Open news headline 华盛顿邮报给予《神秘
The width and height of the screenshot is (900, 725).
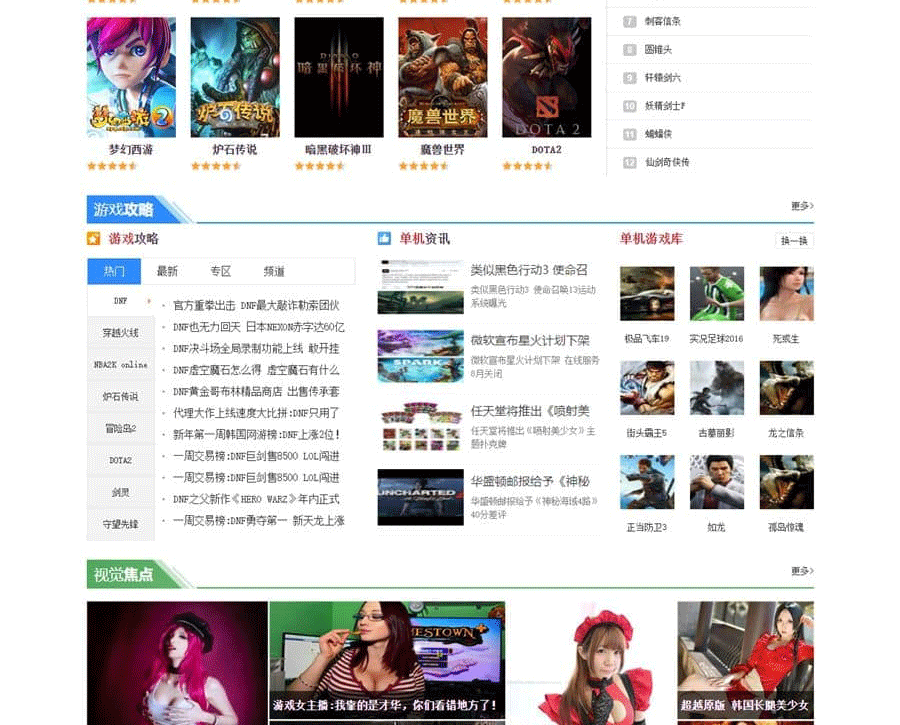click(x=530, y=481)
